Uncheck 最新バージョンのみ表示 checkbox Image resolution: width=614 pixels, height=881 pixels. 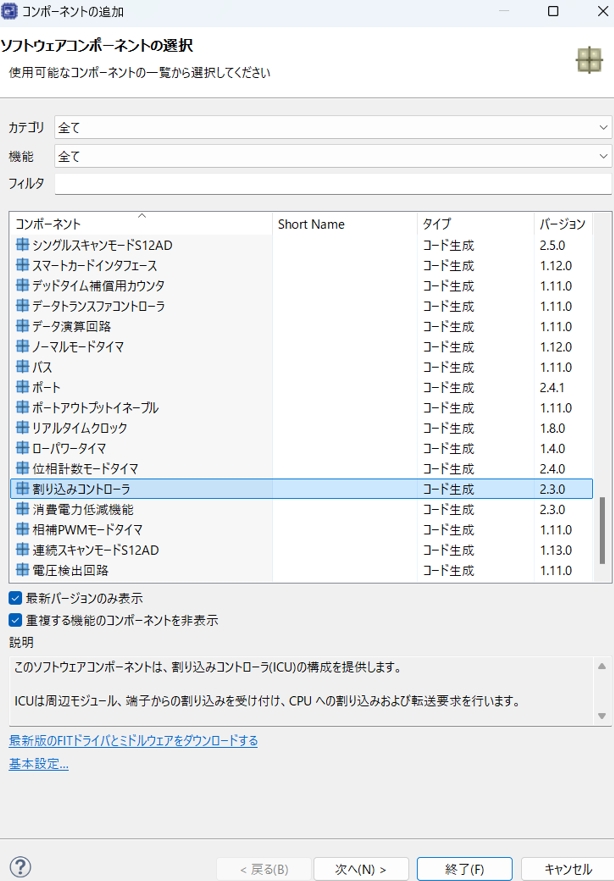click(15, 598)
